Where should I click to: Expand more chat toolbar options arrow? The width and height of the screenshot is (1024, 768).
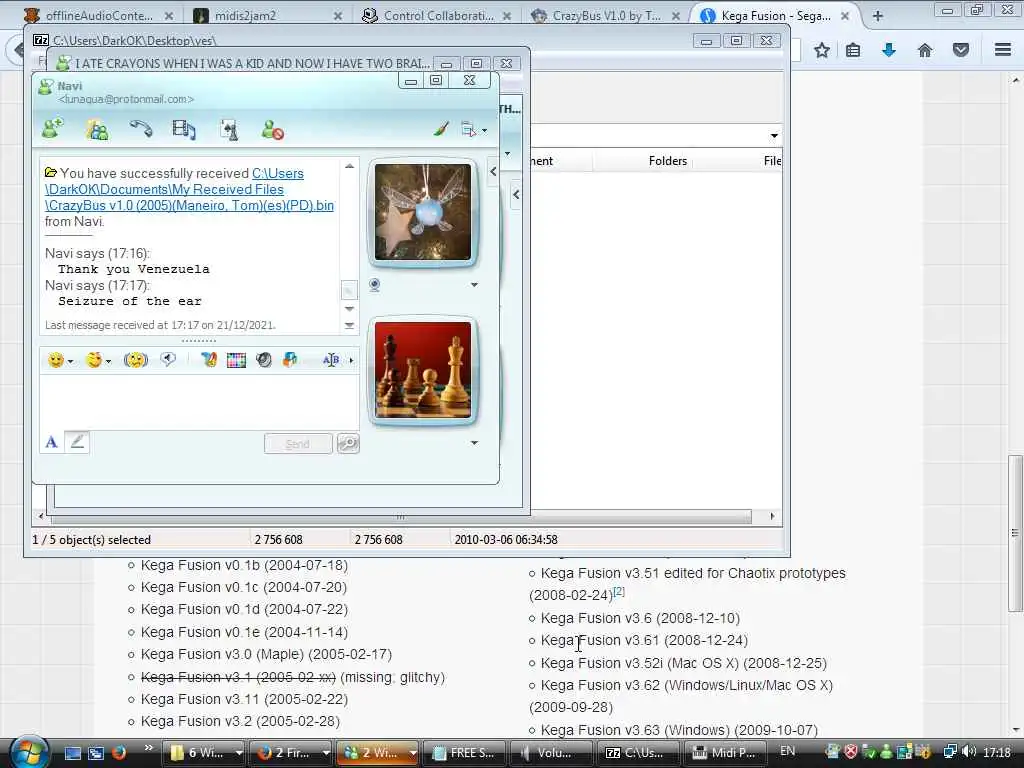(351, 360)
